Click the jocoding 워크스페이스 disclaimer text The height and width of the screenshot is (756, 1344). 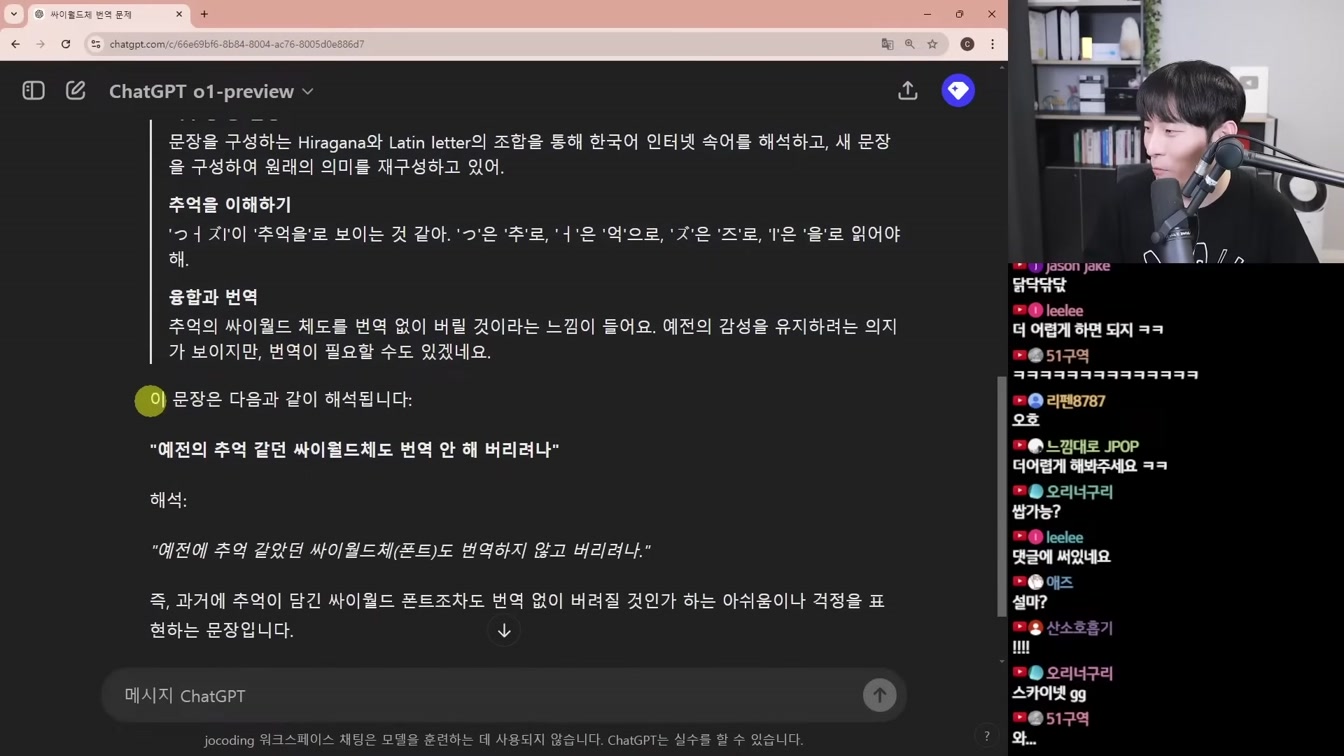(504, 740)
